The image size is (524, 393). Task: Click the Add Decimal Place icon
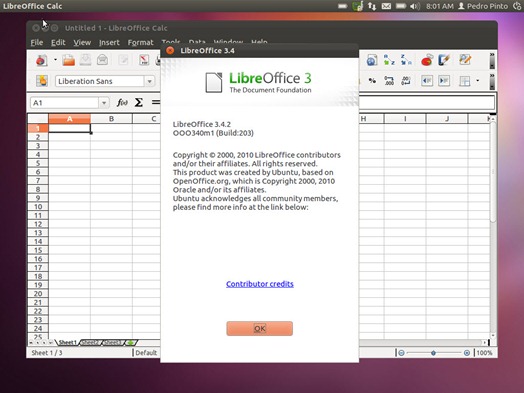[389, 81]
